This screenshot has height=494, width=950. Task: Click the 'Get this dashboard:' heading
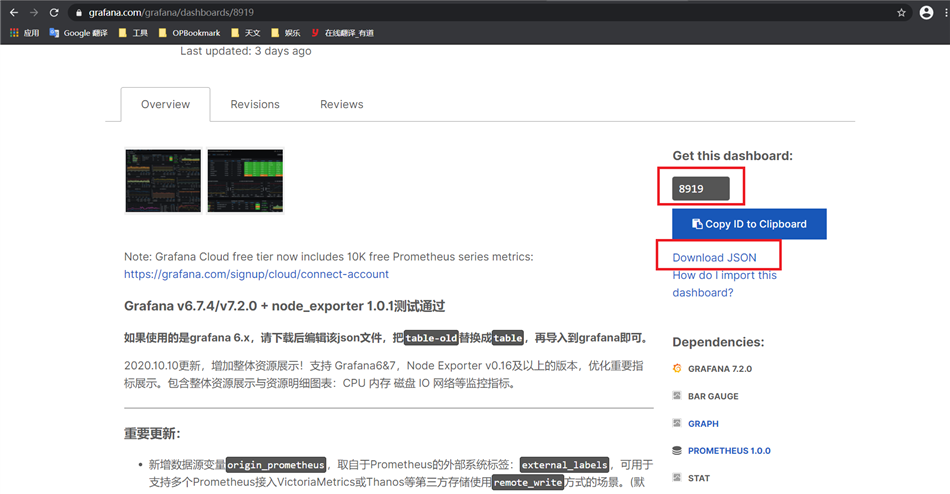click(x=732, y=156)
